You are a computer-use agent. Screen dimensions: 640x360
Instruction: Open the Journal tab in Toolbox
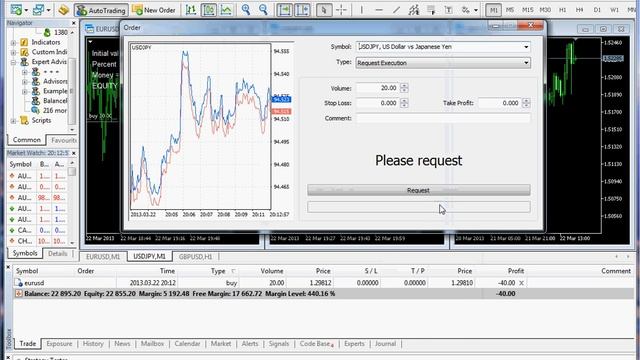pos(385,344)
